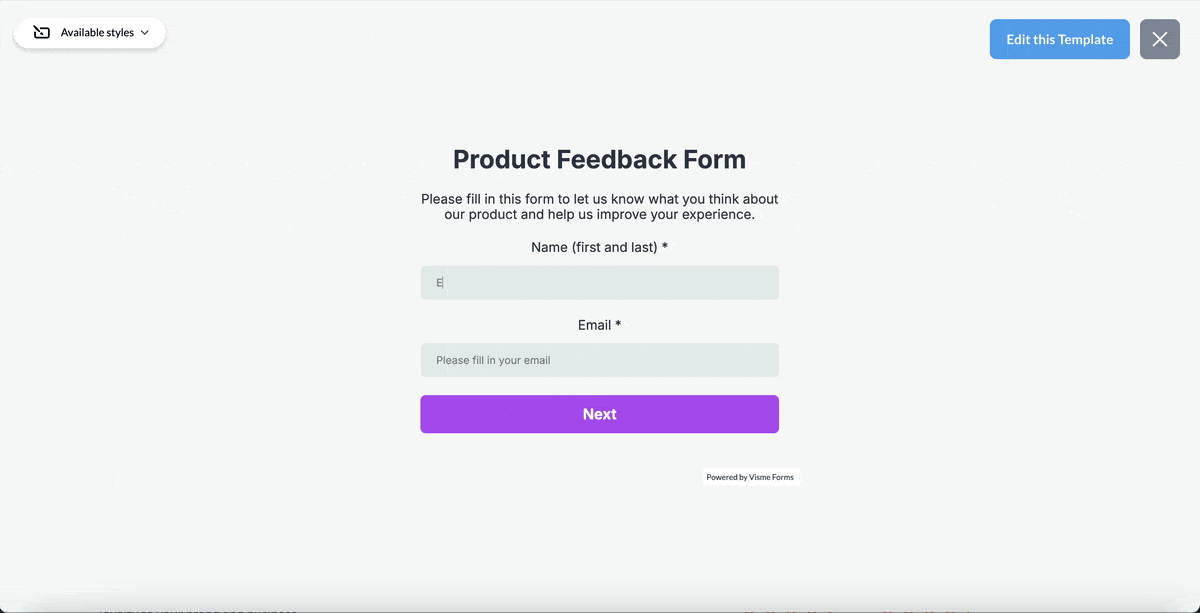
Task: Click the required asterisk beside Name label
Action: (665, 246)
